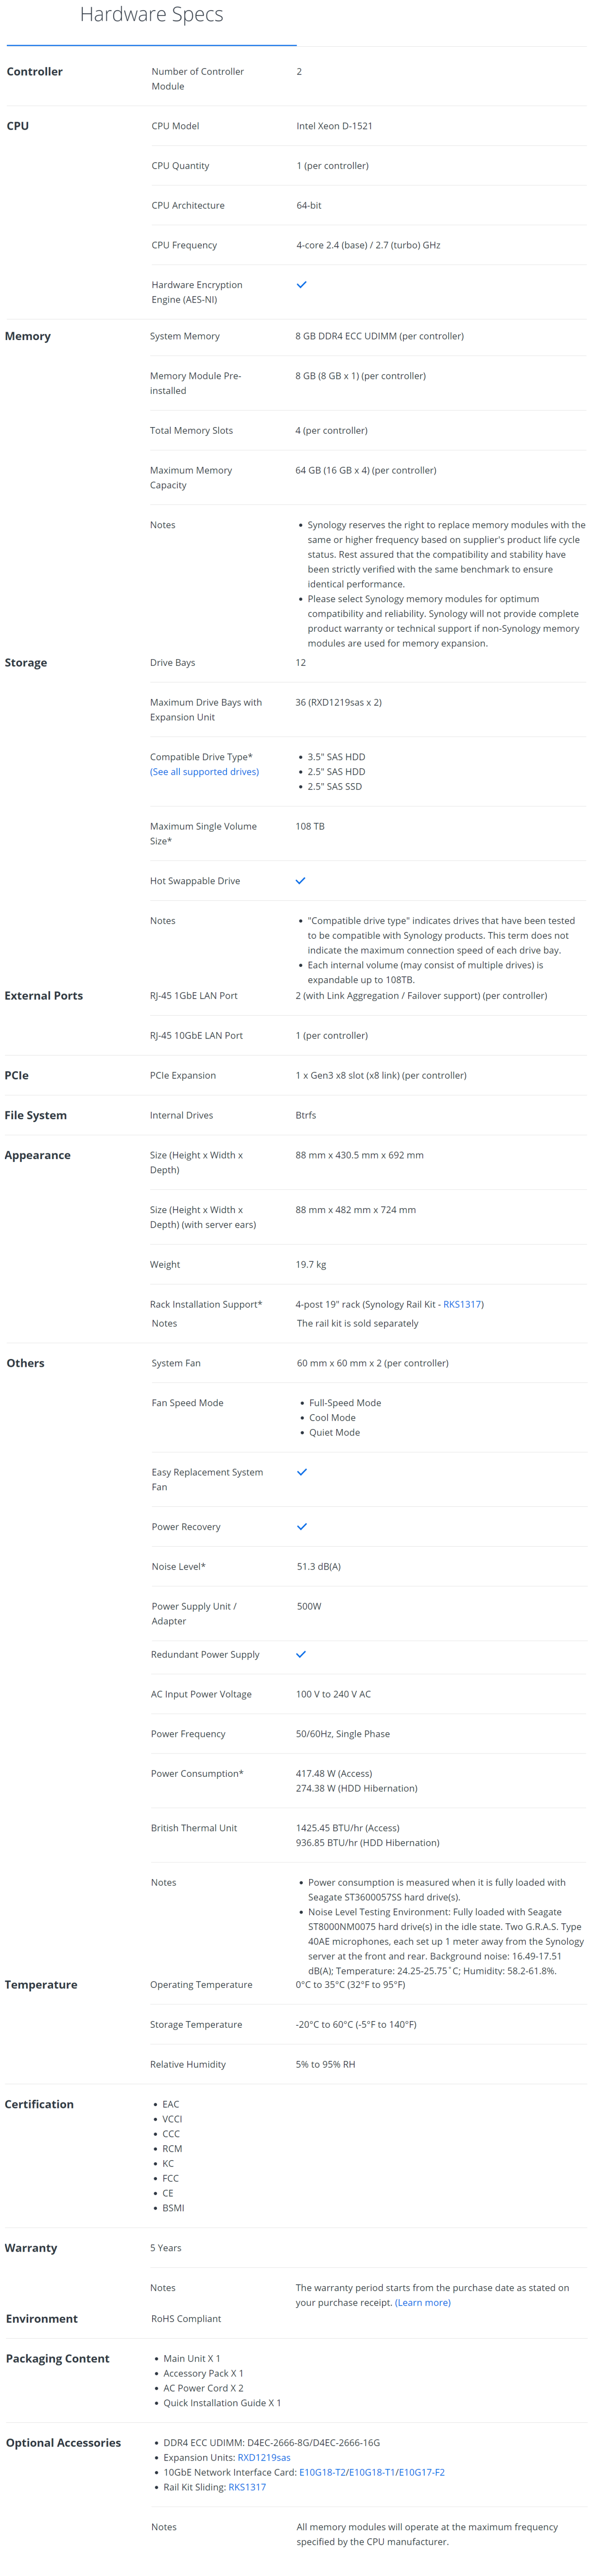Click the Storage section label
The image size is (593, 2576).
click(26, 663)
